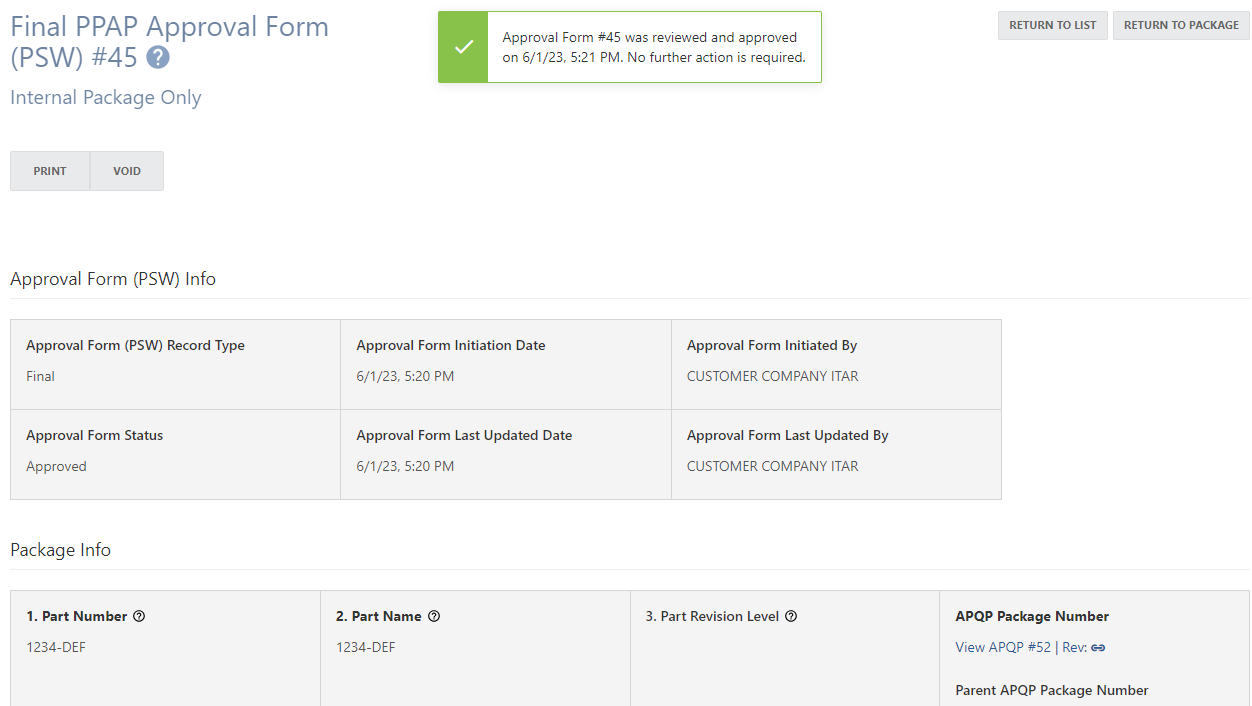Screen dimensions: 1252x706
Task: Click the Approved status value
Action: [56, 466]
